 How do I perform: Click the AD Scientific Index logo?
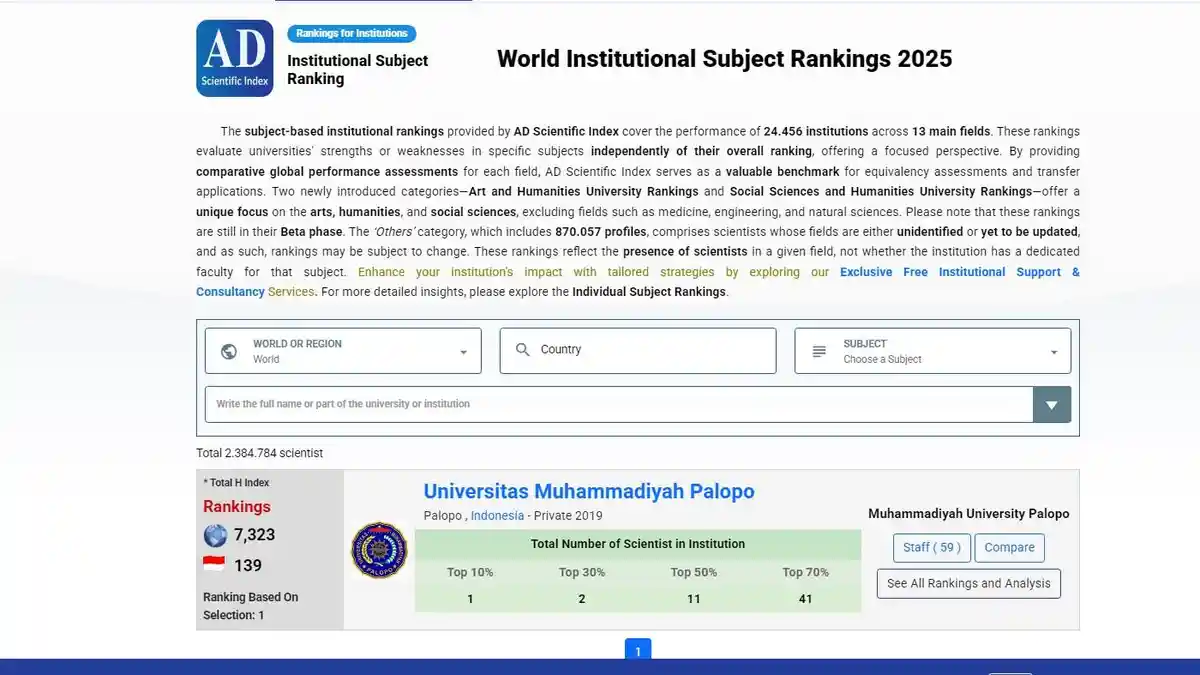(x=235, y=58)
